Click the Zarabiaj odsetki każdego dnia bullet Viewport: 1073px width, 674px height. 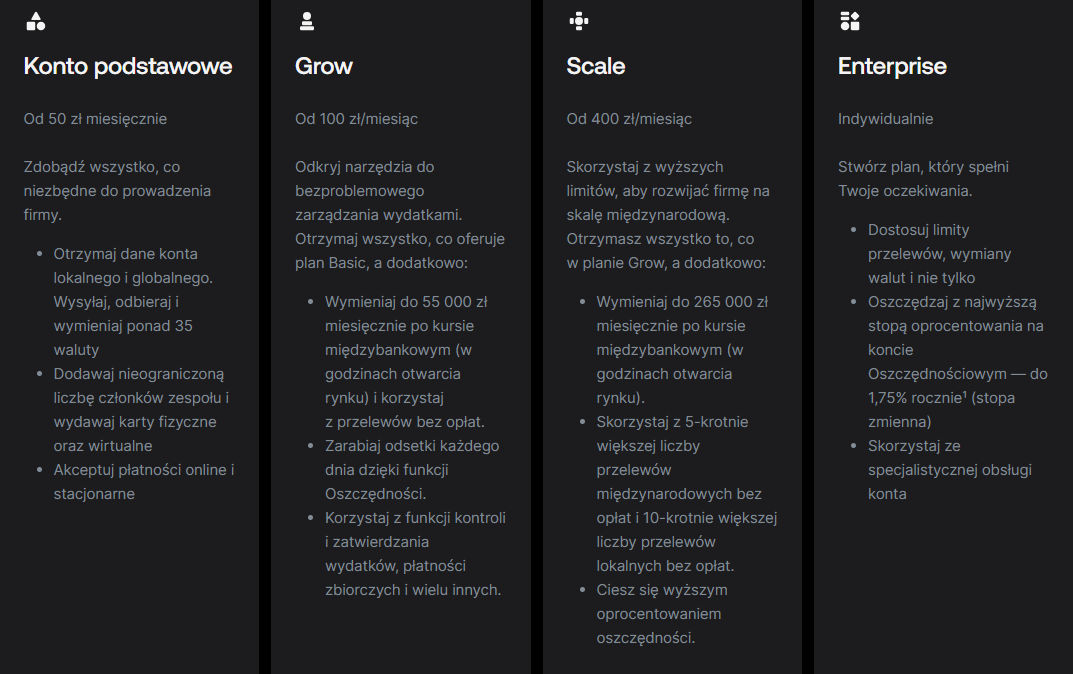click(412, 470)
